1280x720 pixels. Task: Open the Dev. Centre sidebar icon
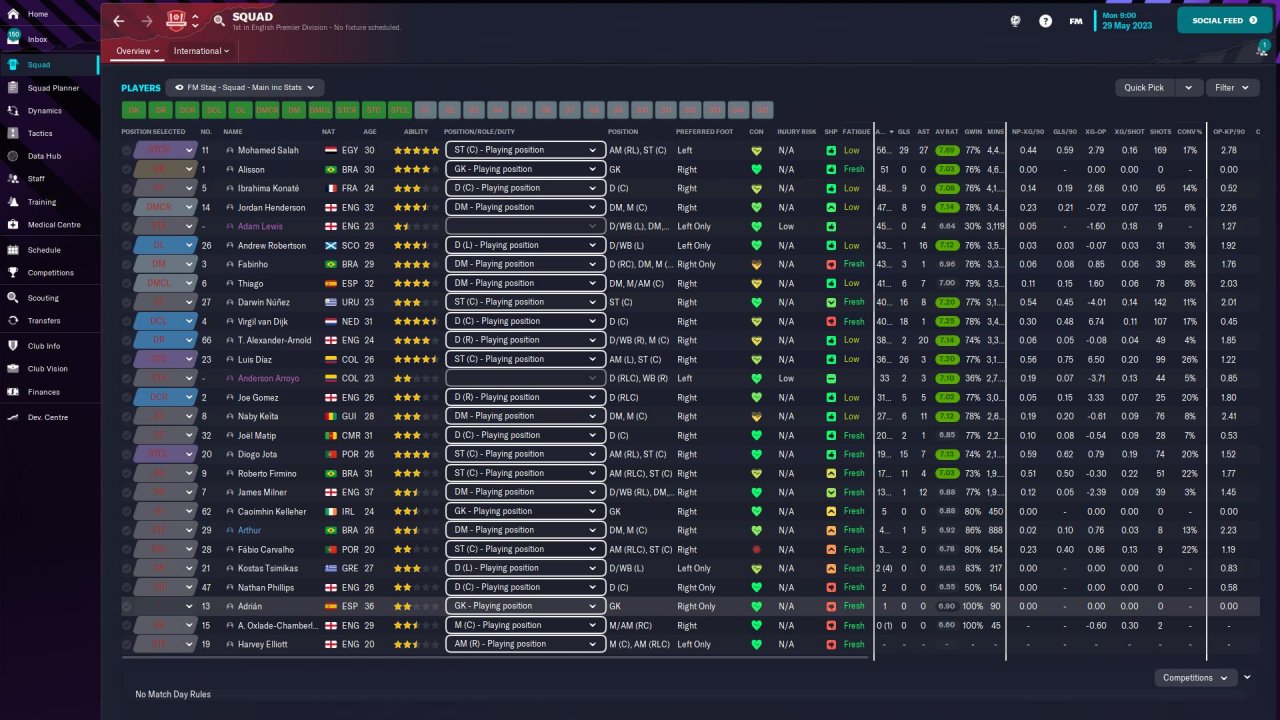13,417
